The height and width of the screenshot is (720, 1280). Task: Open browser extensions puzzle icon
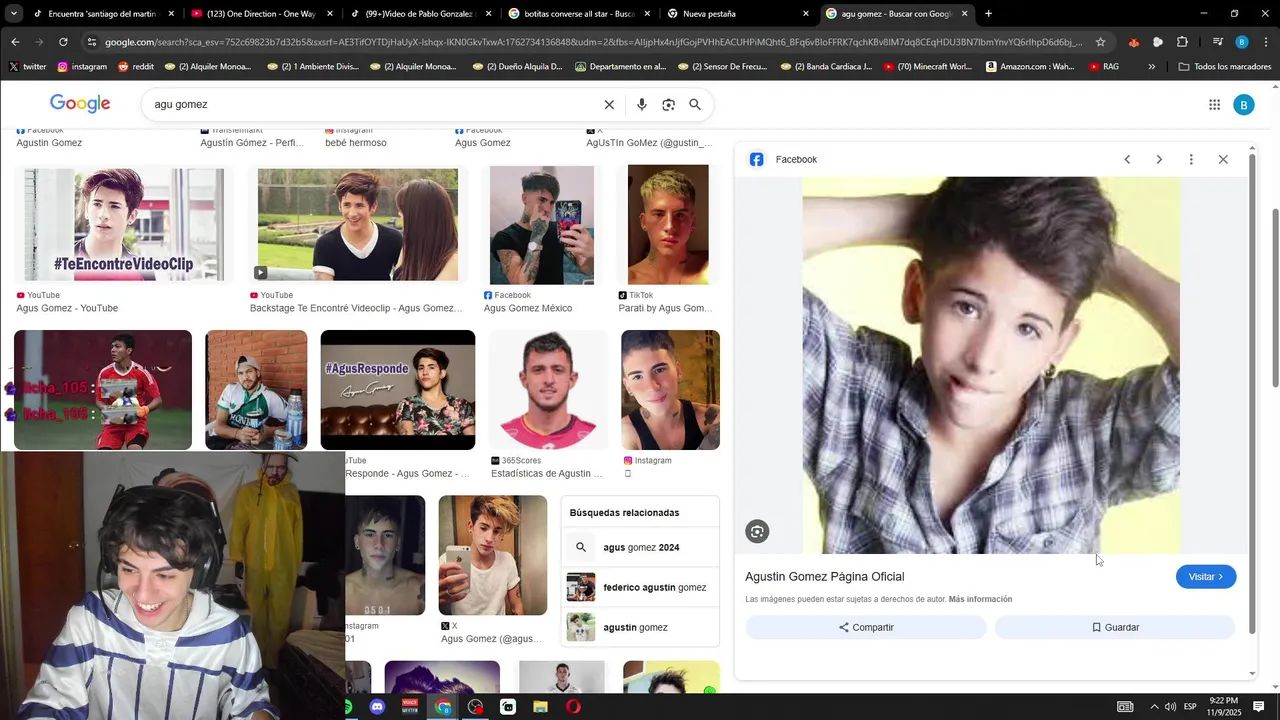pyautogui.click(x=1182, y=42)
